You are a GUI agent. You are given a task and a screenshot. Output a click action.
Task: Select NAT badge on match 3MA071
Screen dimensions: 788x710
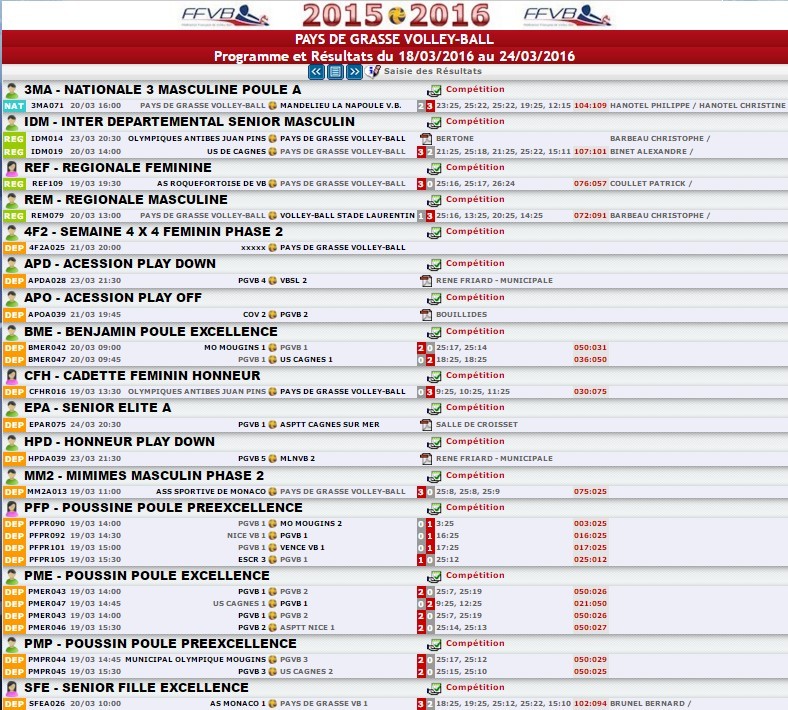(x=14, y=105)
